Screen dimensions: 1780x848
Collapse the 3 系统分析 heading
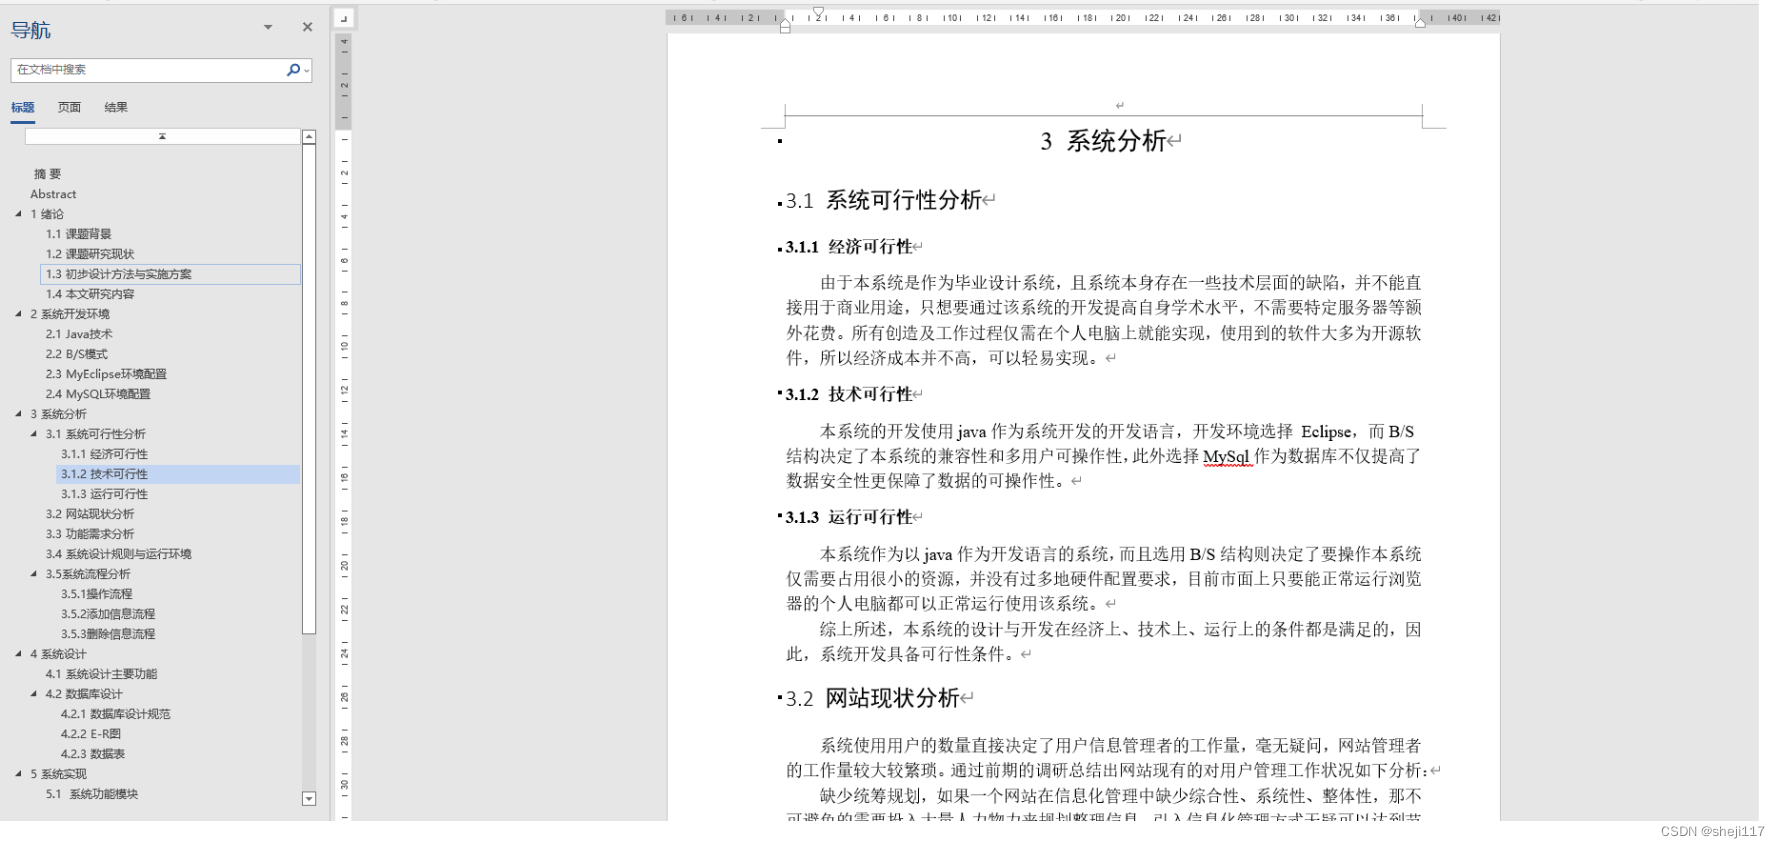[18, 414]
